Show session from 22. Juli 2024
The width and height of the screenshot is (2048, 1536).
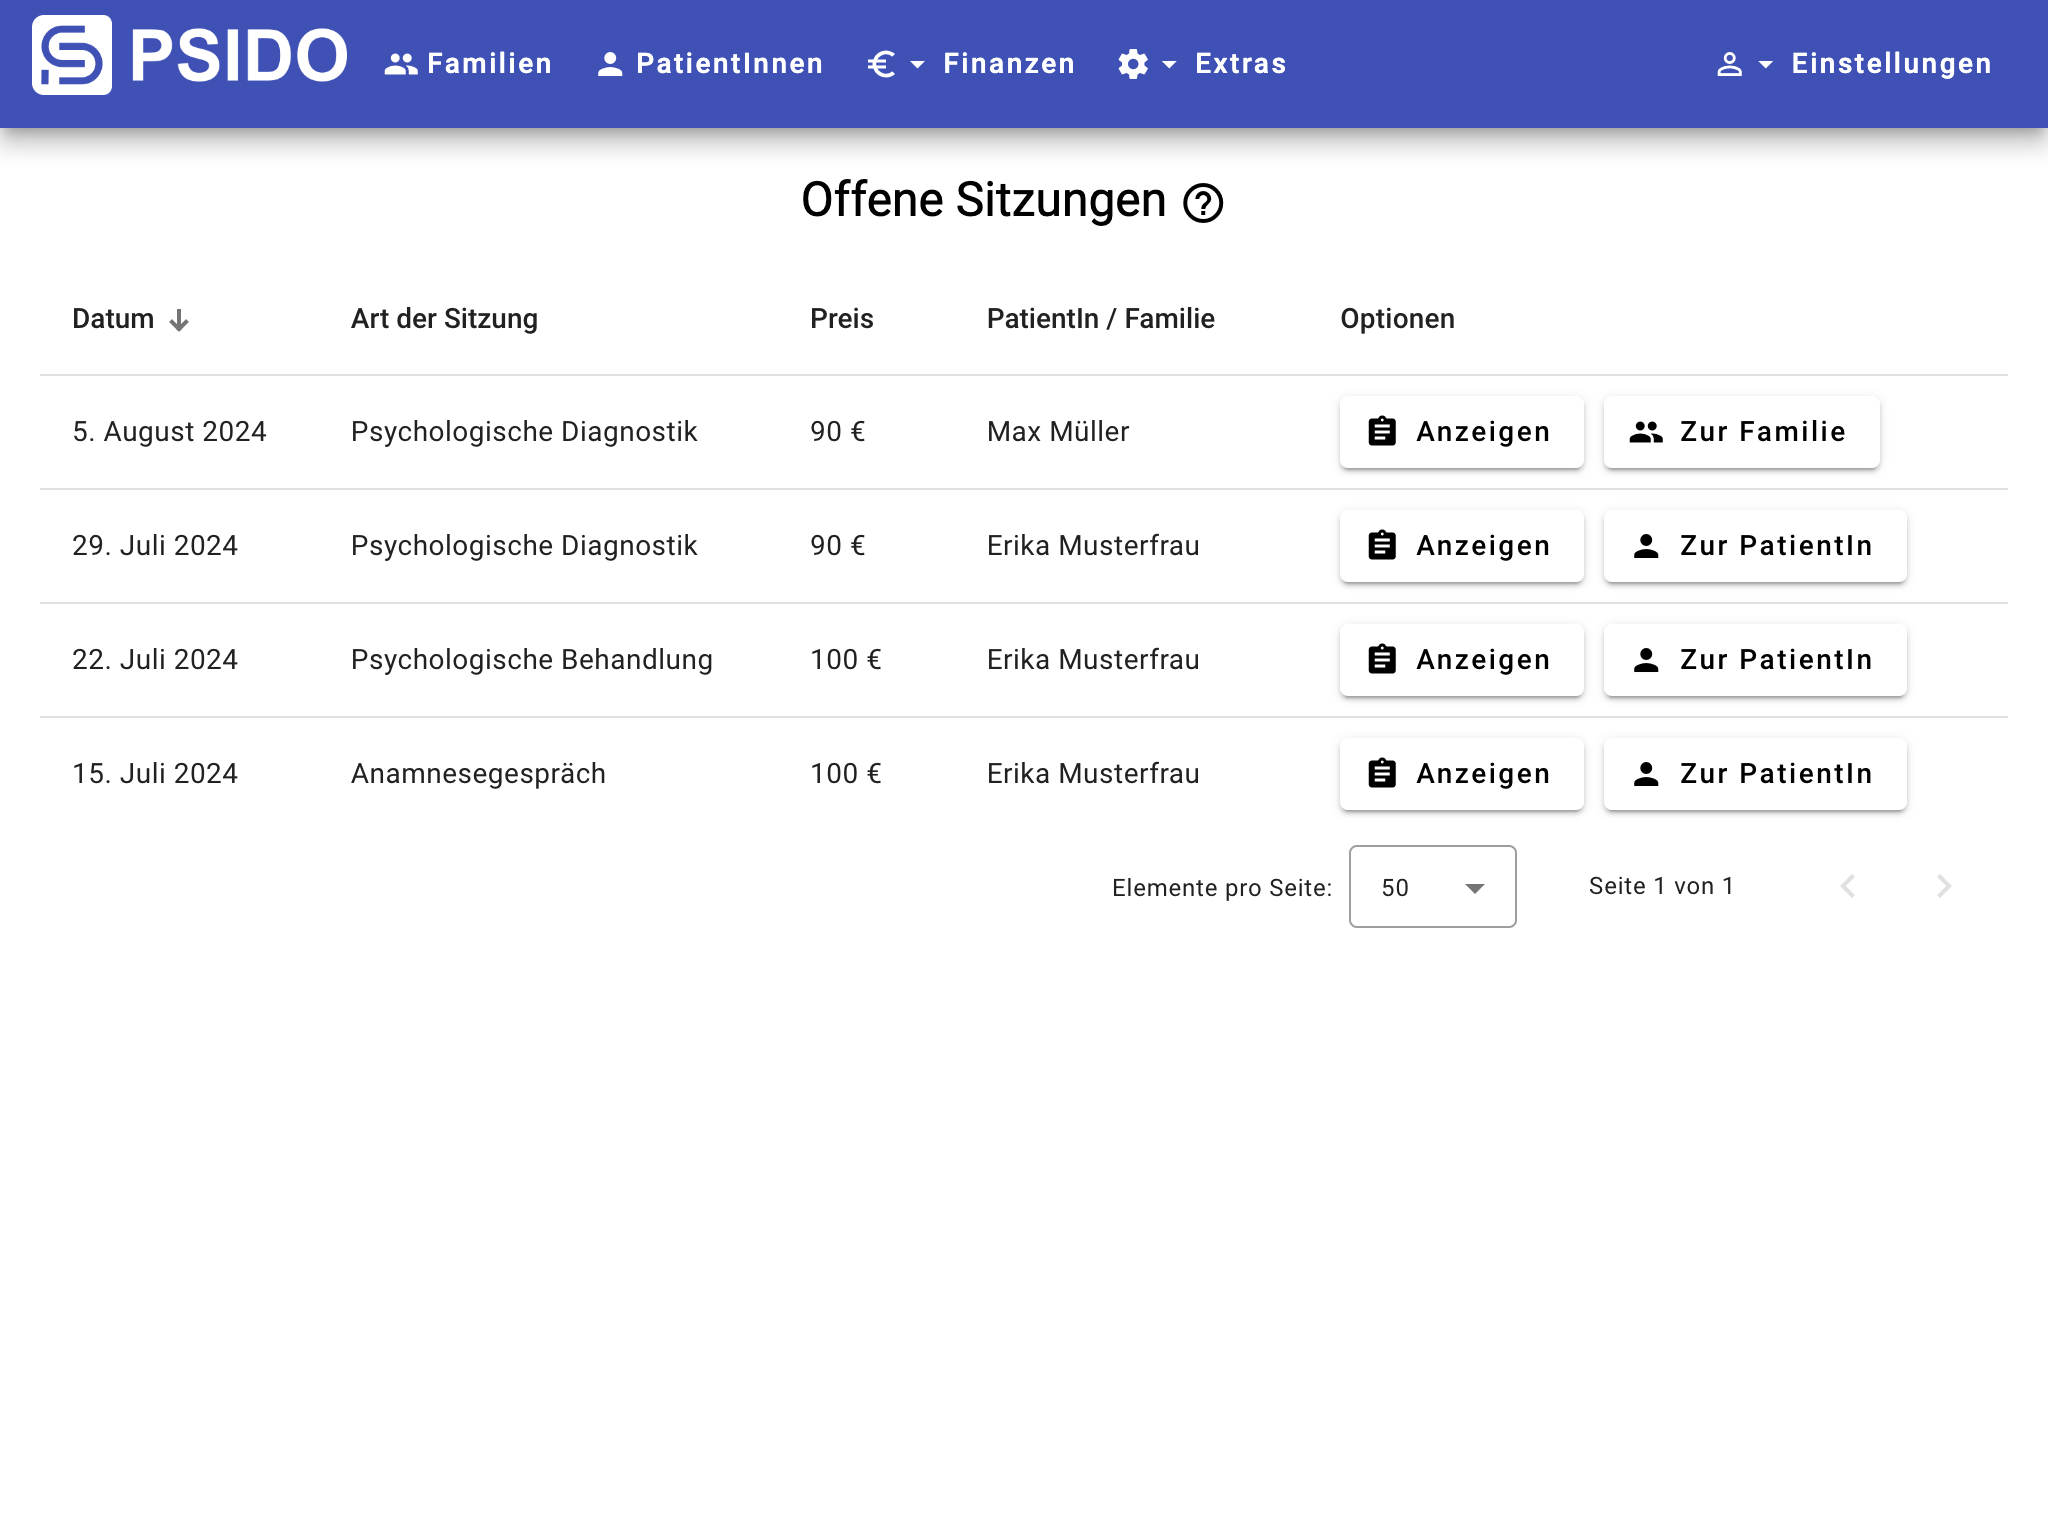coord(1462,660)
